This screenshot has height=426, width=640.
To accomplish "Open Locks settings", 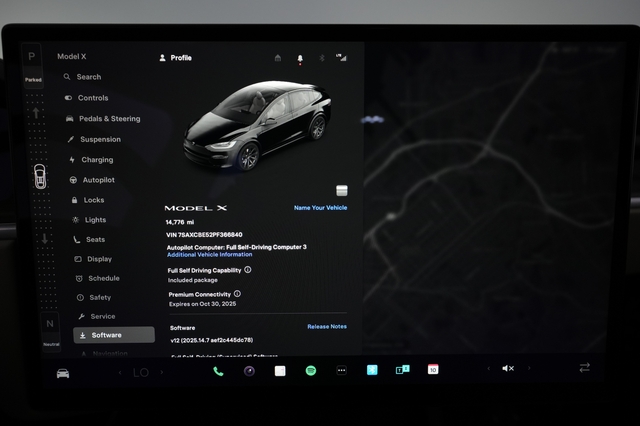I will [88, 200].
